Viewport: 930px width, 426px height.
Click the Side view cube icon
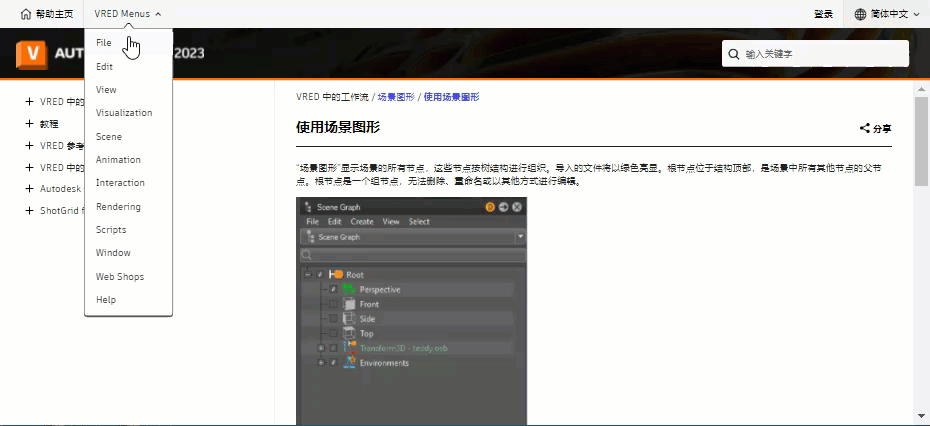click(349, 319)
